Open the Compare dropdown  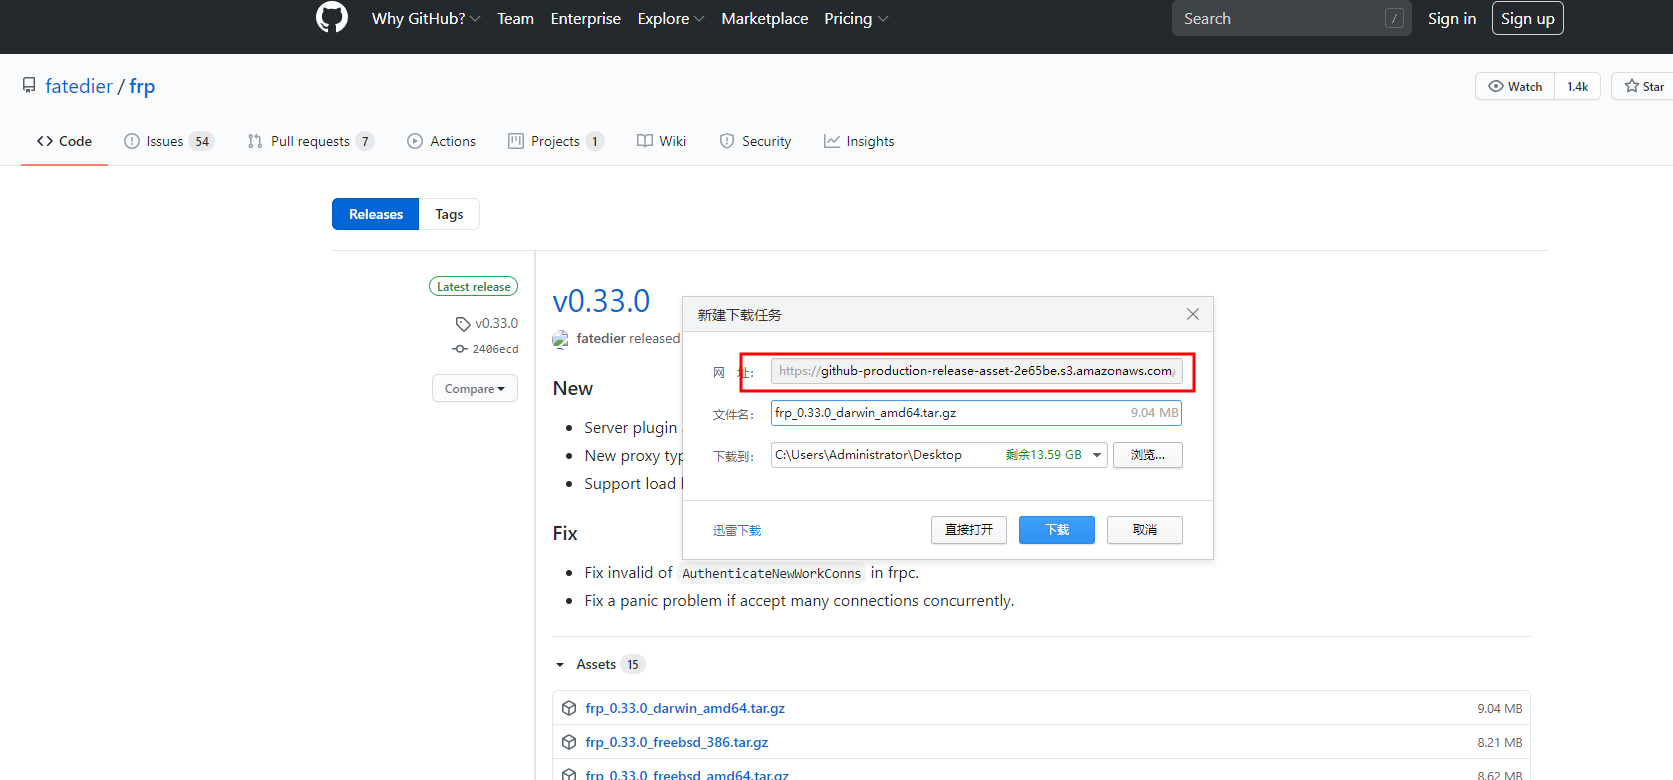tap(474, 388)
